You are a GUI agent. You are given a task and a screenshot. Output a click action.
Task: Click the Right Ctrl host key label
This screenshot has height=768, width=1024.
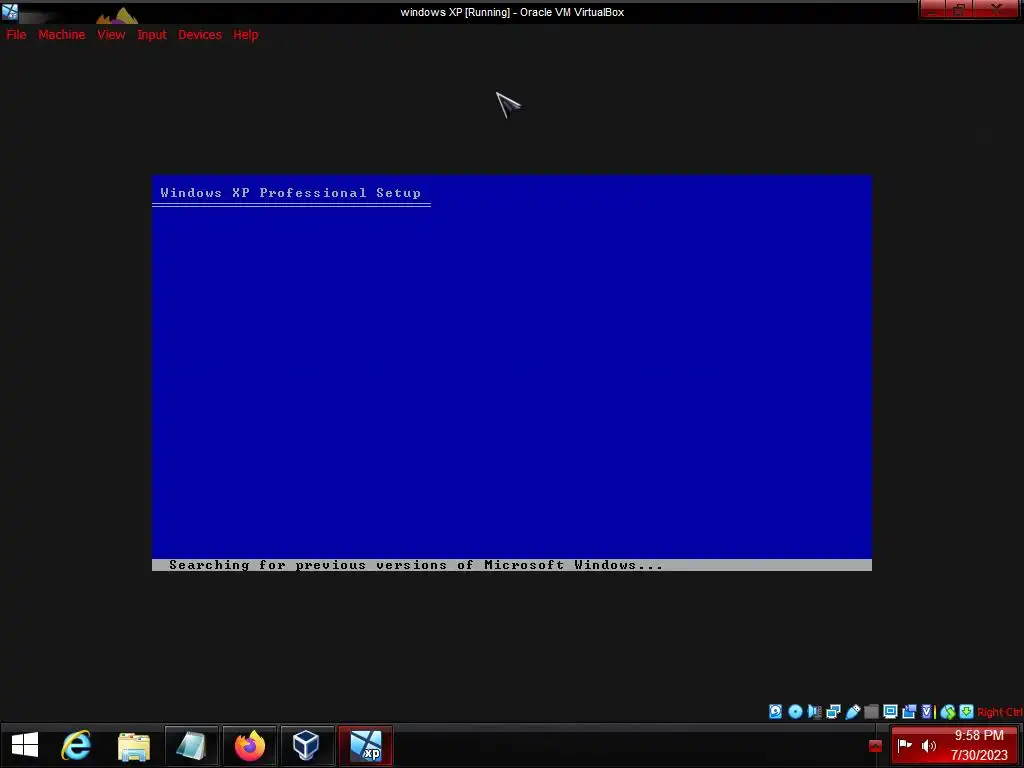coord(1000,712)
